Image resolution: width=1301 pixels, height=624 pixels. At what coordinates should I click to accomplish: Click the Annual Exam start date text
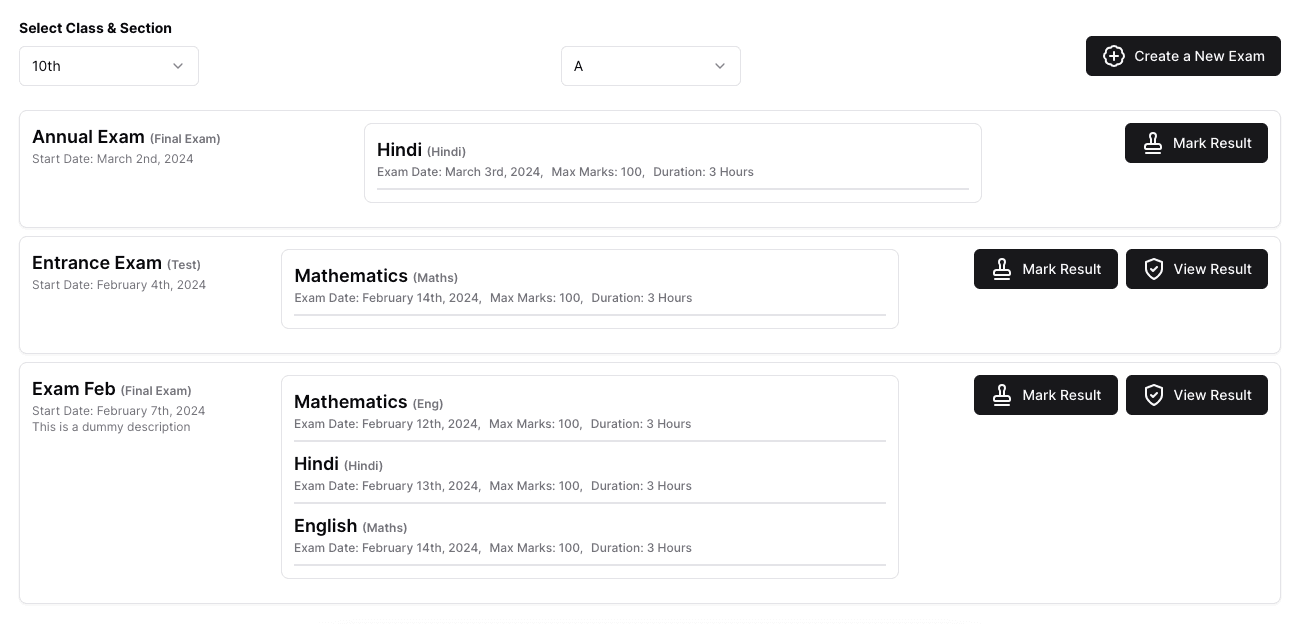[113, 159]
